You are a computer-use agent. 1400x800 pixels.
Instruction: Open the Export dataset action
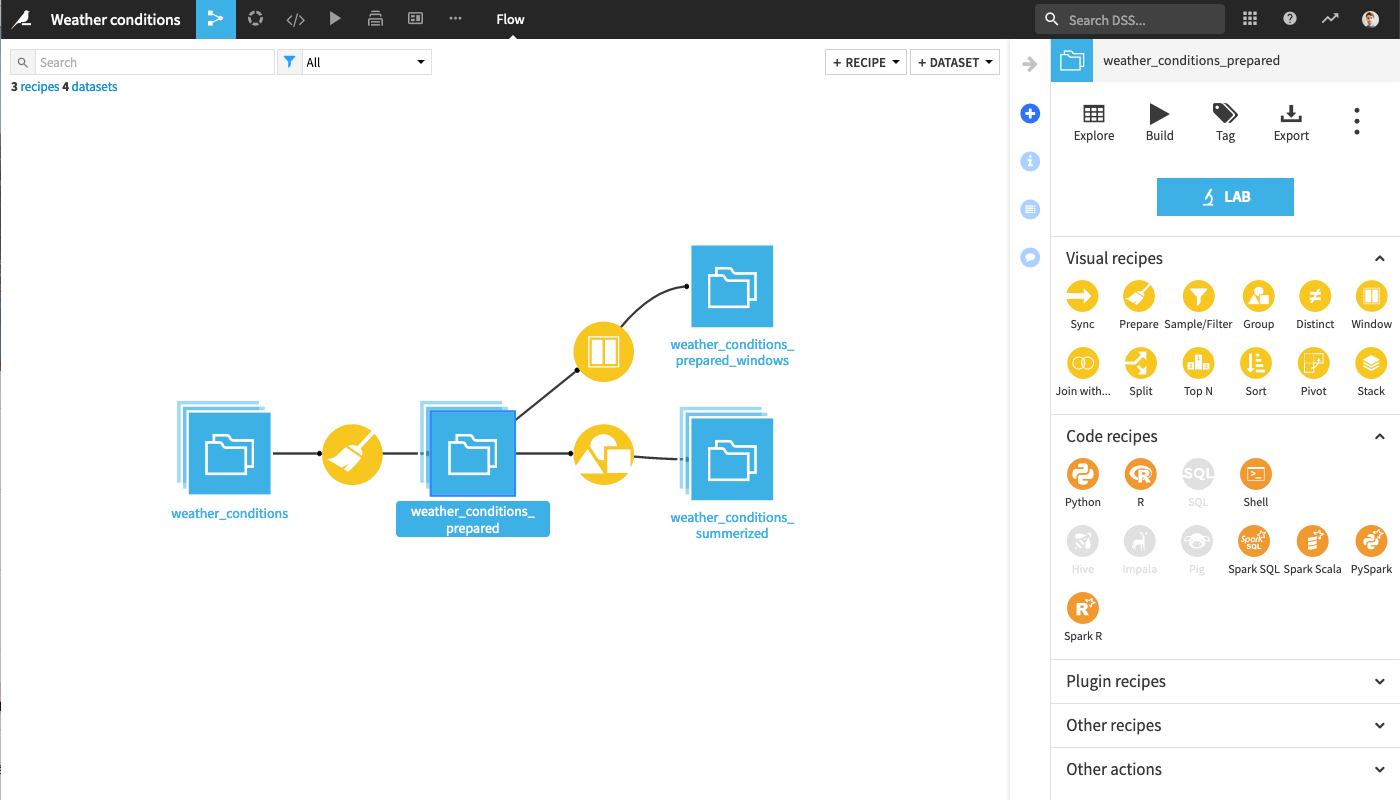tap(1291, 114)
